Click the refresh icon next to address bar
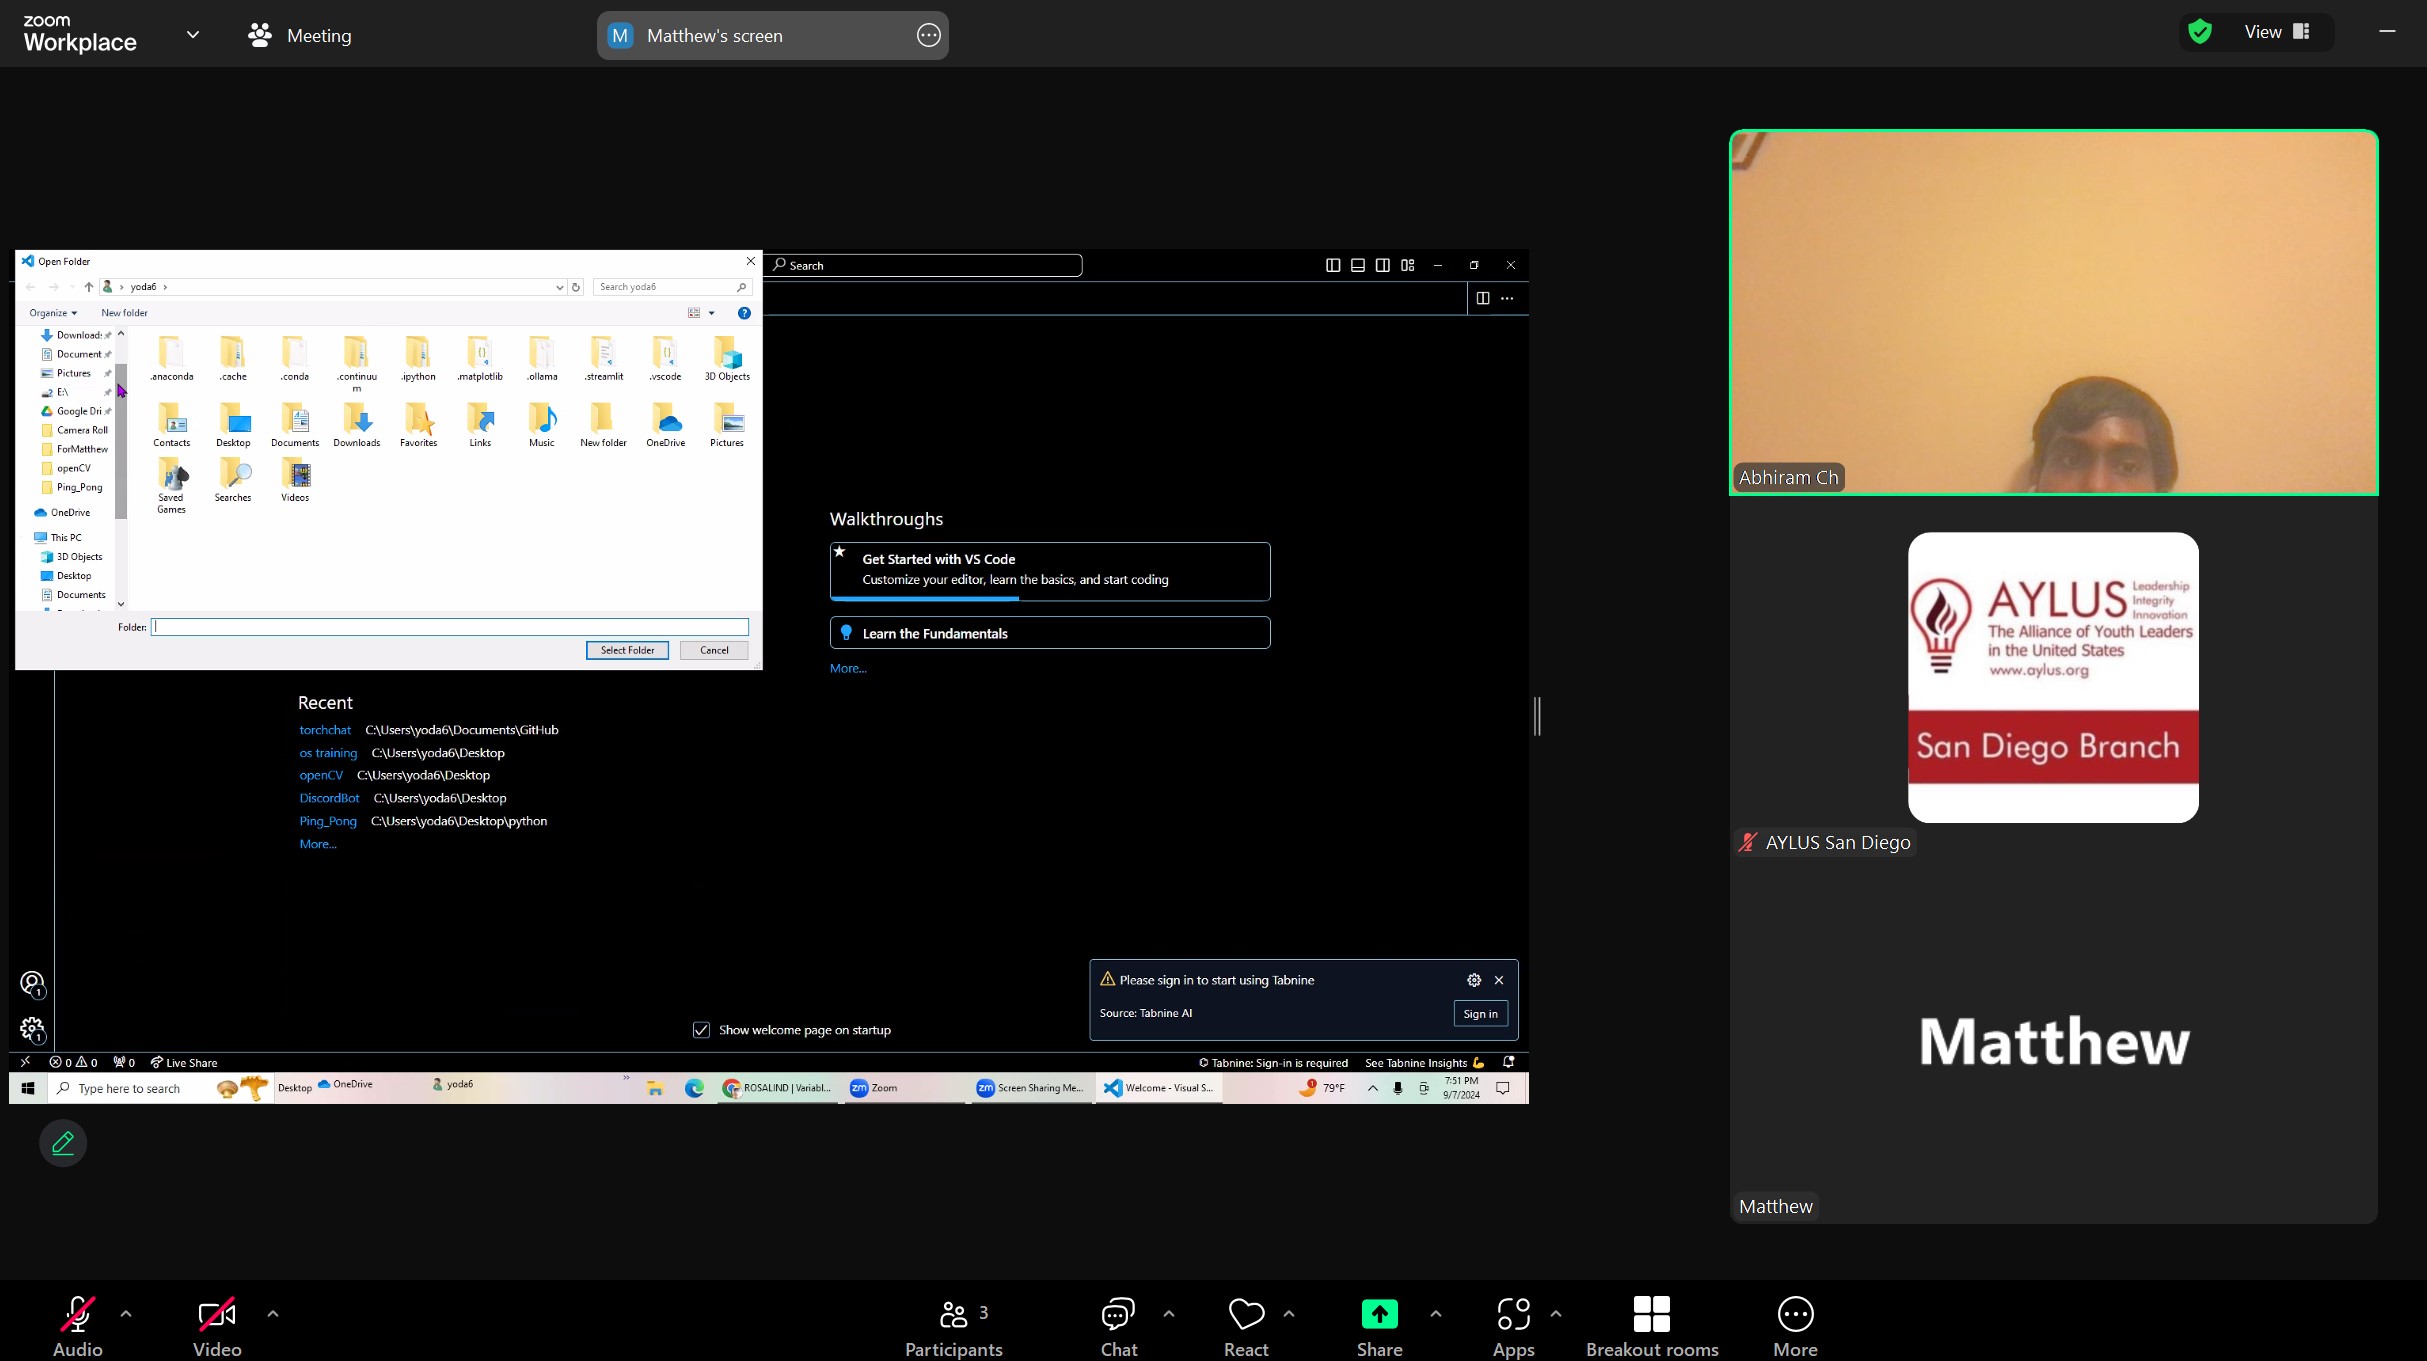This screenshot has height=1361, width=2427. [x=575, y=287]
